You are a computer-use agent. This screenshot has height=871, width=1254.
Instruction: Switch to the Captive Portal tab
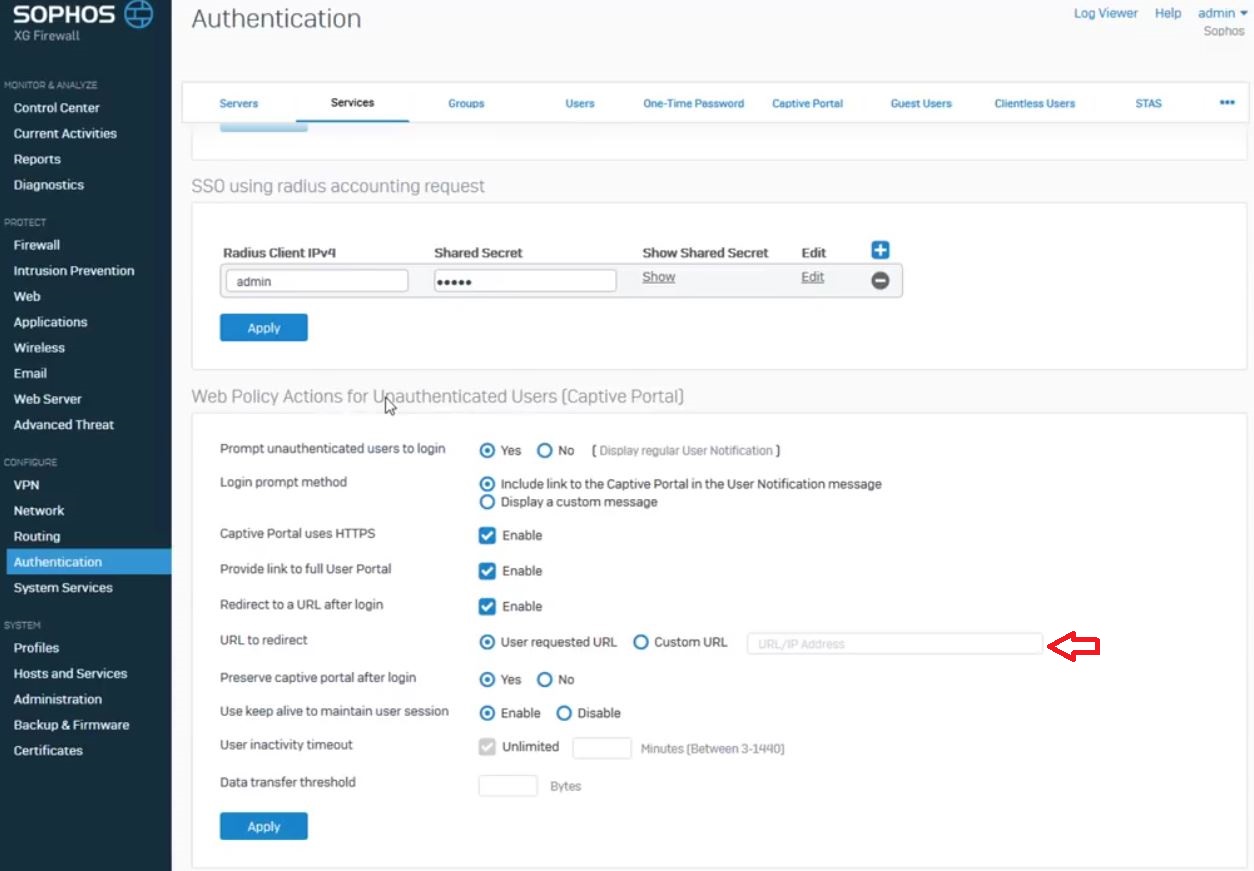[807, 103]
